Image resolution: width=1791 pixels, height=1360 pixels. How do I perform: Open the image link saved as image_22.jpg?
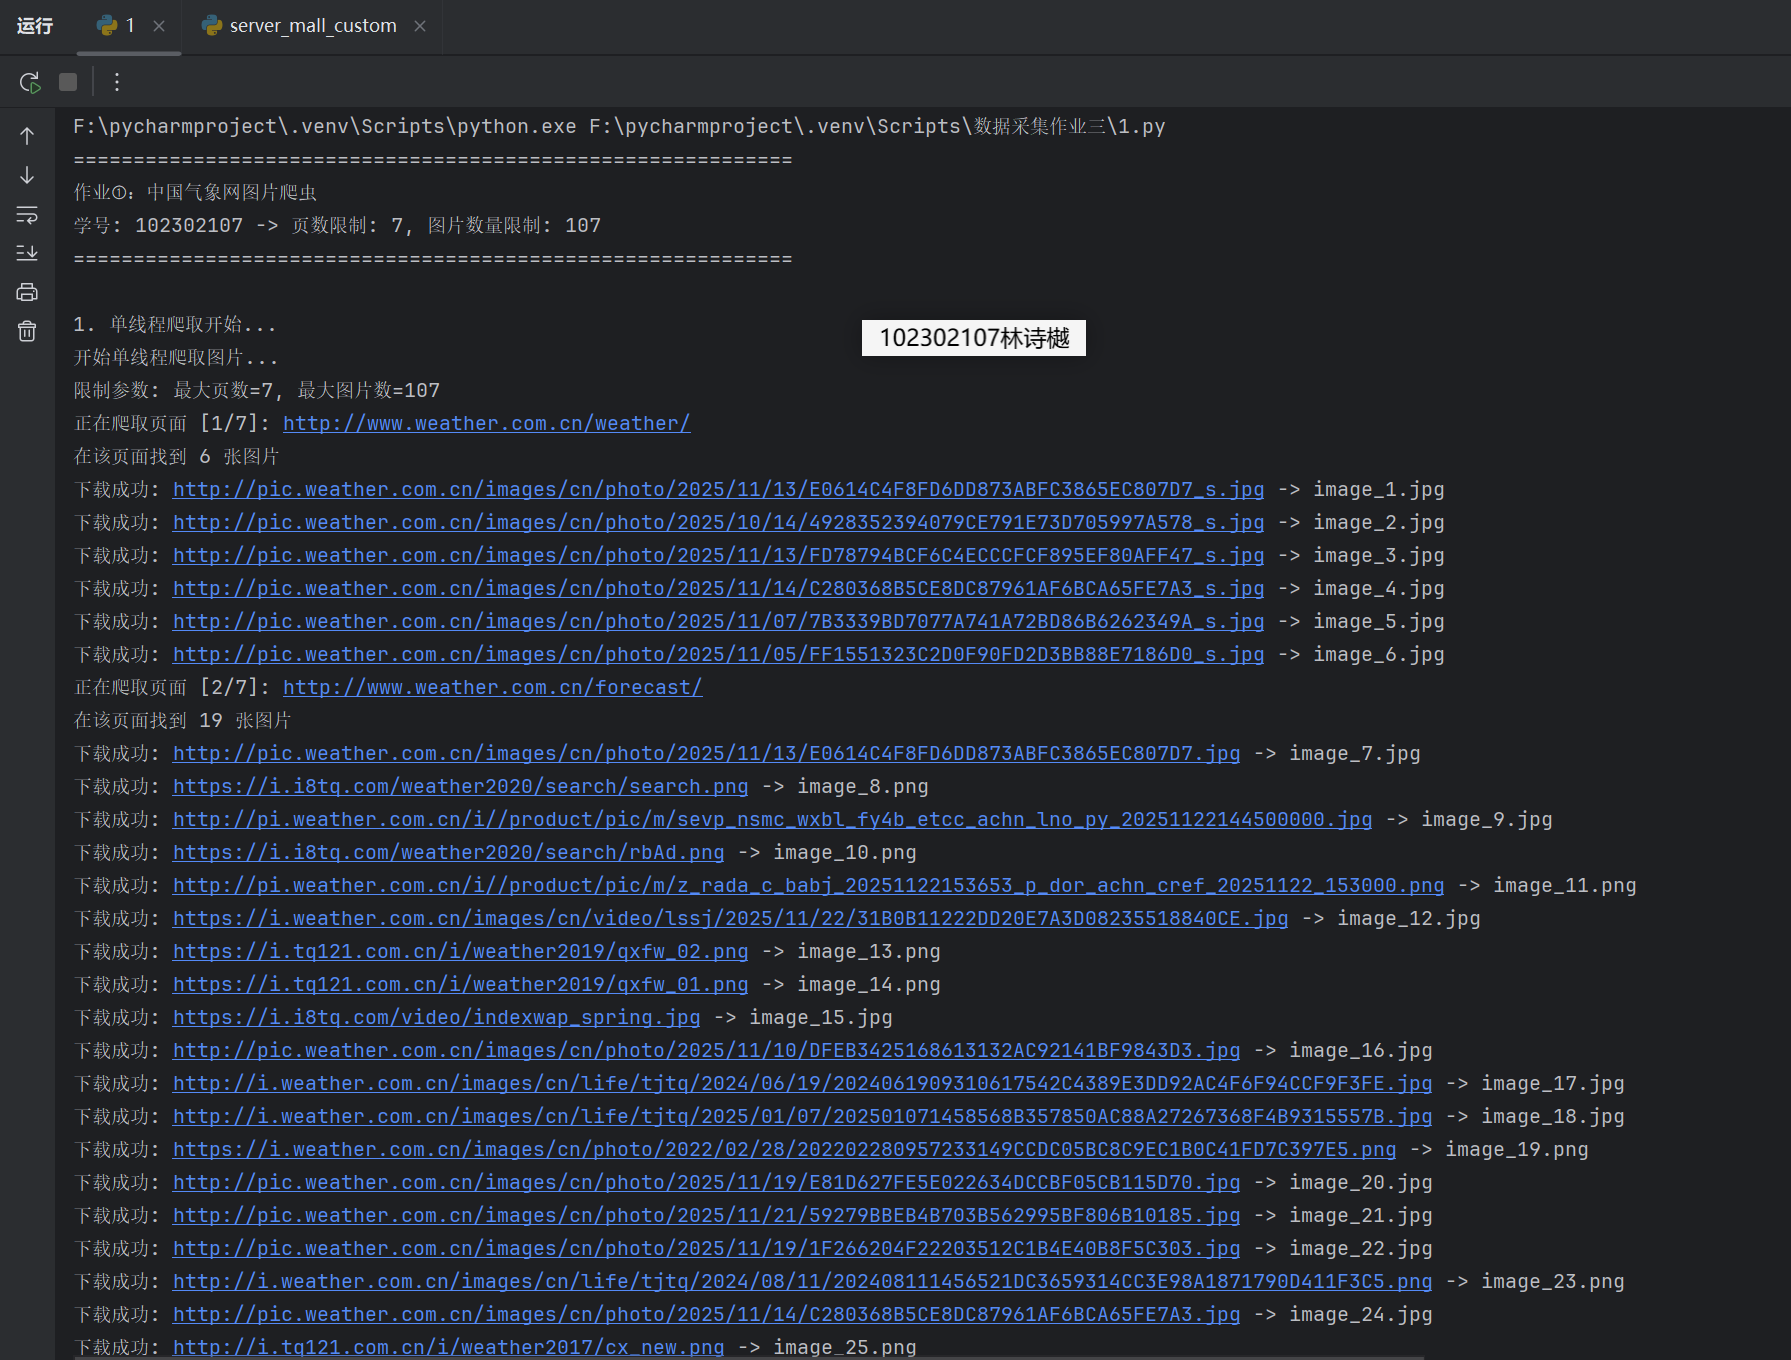pyautogui.click(x=706, y=1249)
